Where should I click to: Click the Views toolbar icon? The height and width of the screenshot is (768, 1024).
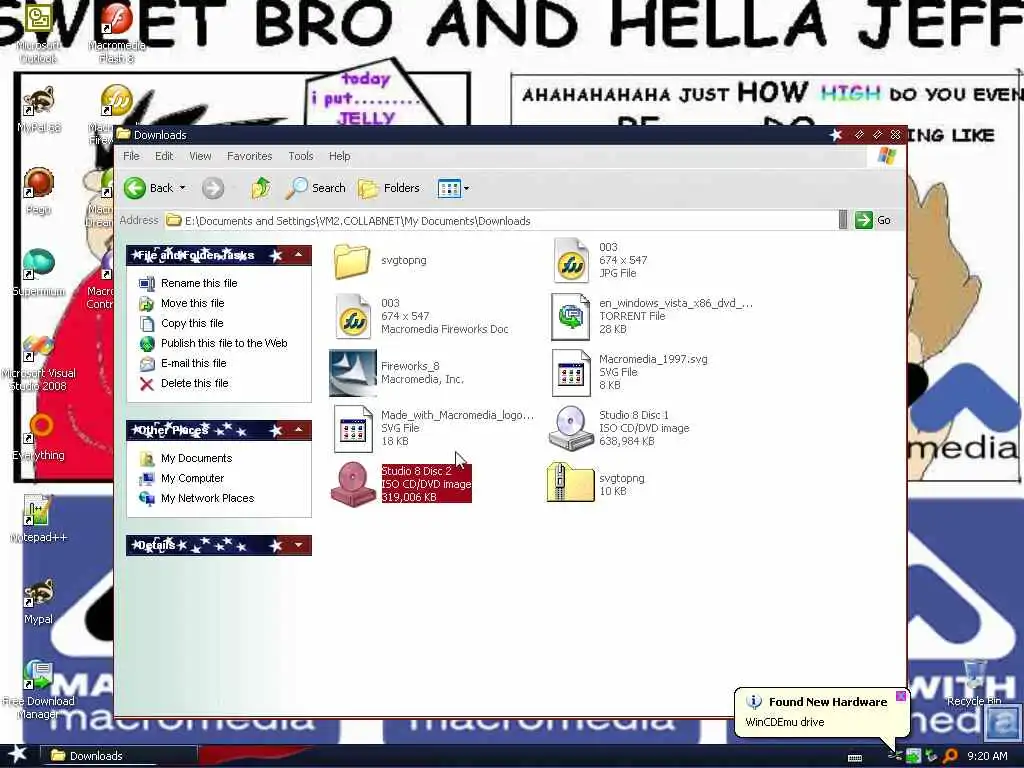pyautogui.click(x=449, y=188)
